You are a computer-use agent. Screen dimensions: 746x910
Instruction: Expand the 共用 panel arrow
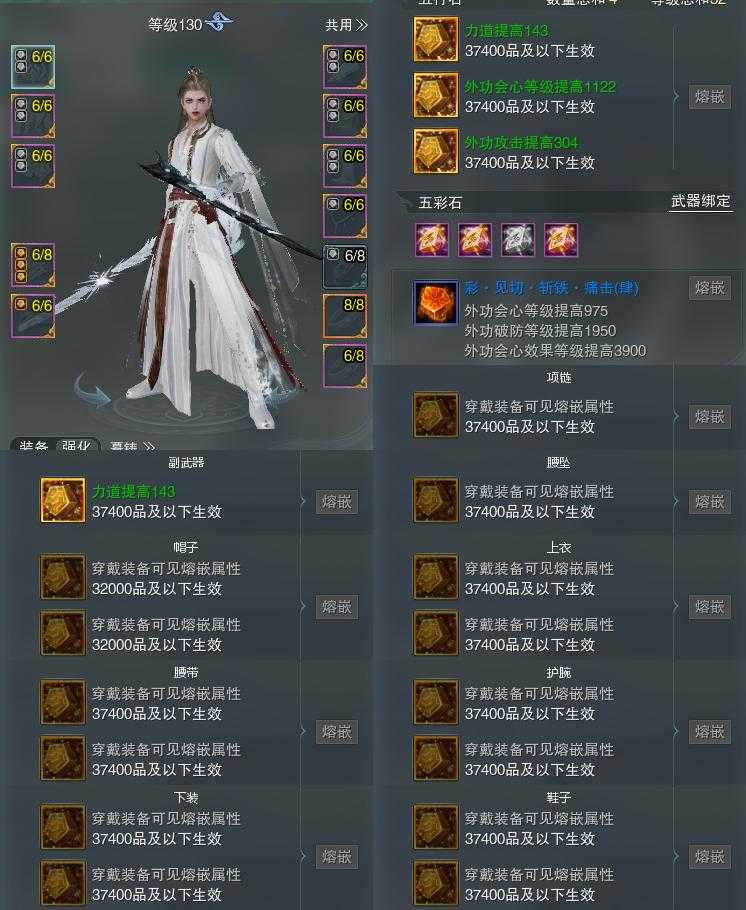pos(362,25)
